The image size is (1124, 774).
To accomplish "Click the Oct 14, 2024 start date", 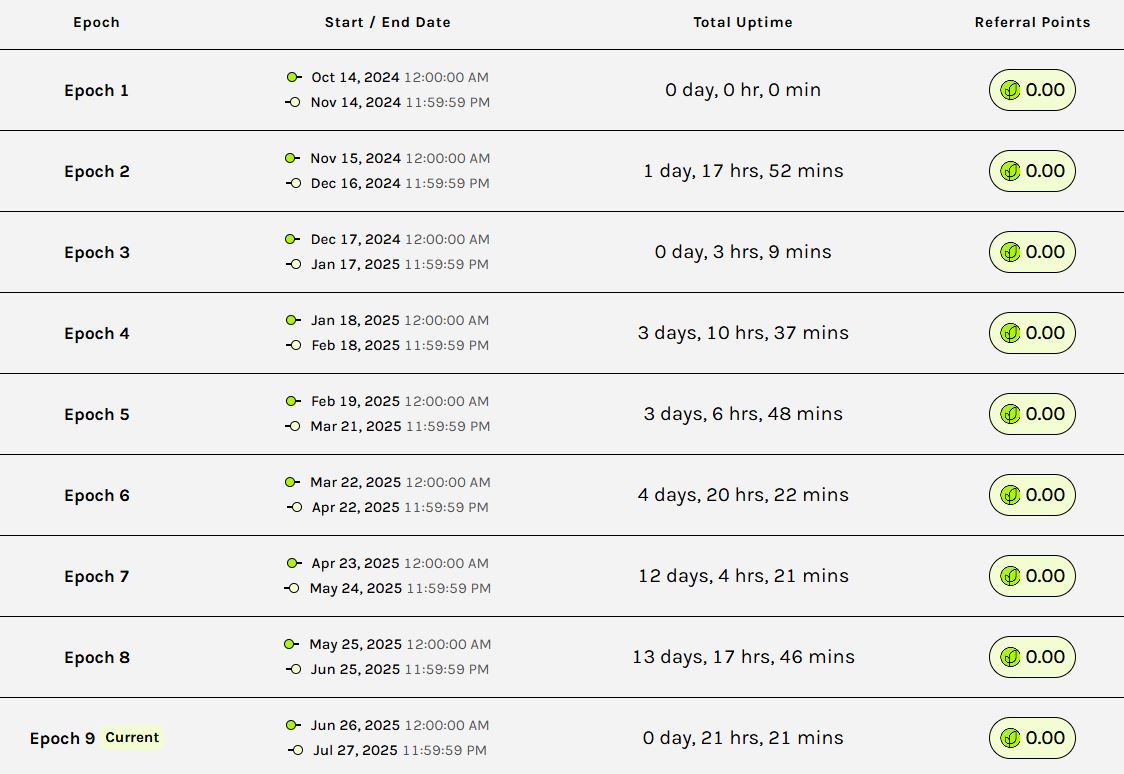I will pyautogui.click(x=355, y=77).
